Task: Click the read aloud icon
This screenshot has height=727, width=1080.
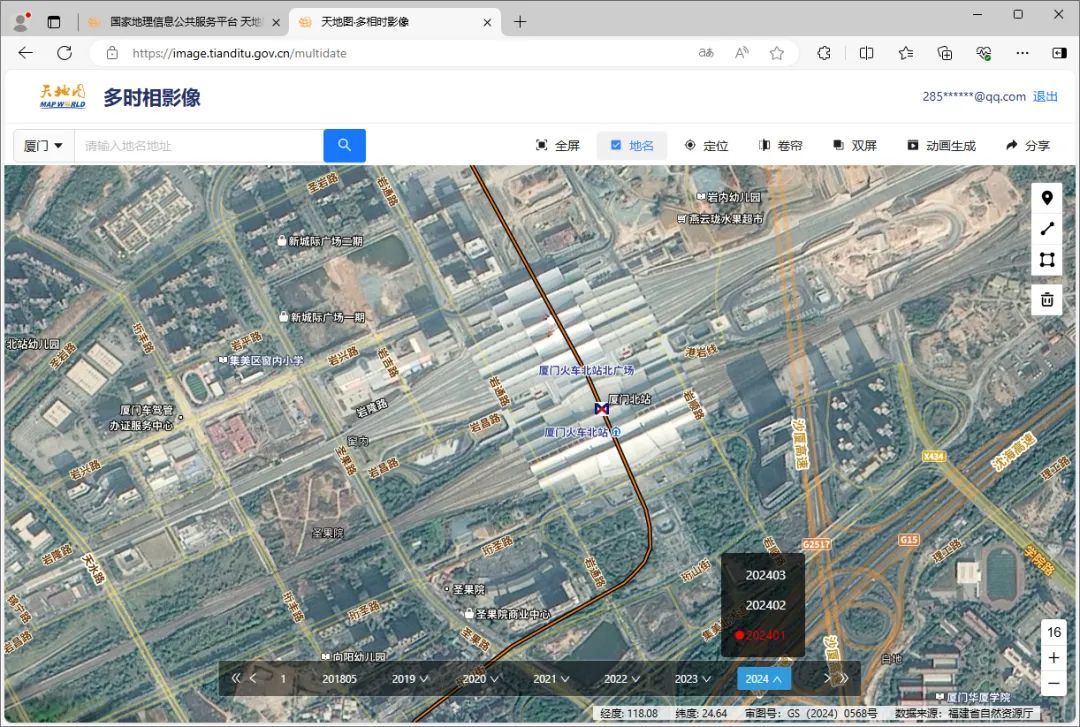Action: 742,53
